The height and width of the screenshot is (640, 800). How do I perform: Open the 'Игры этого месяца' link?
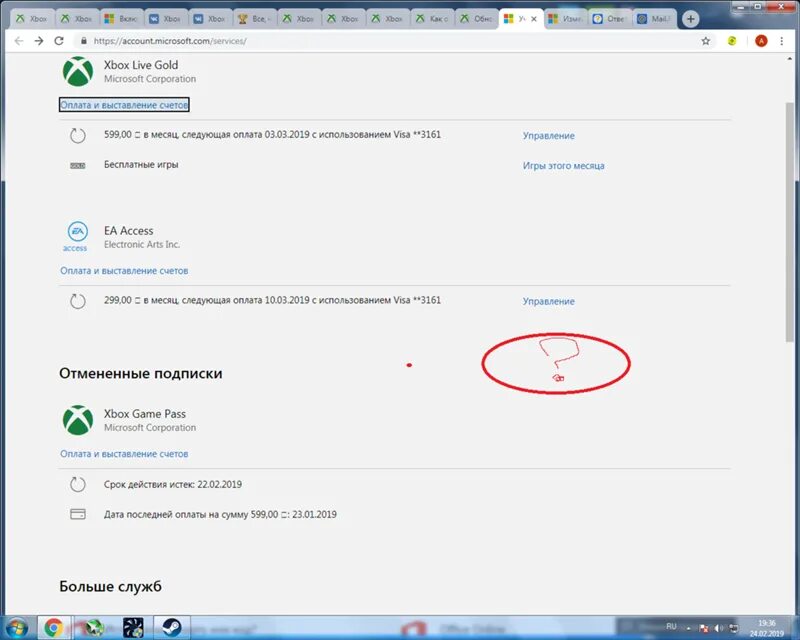pyautogui.click(x=563, y=166)
